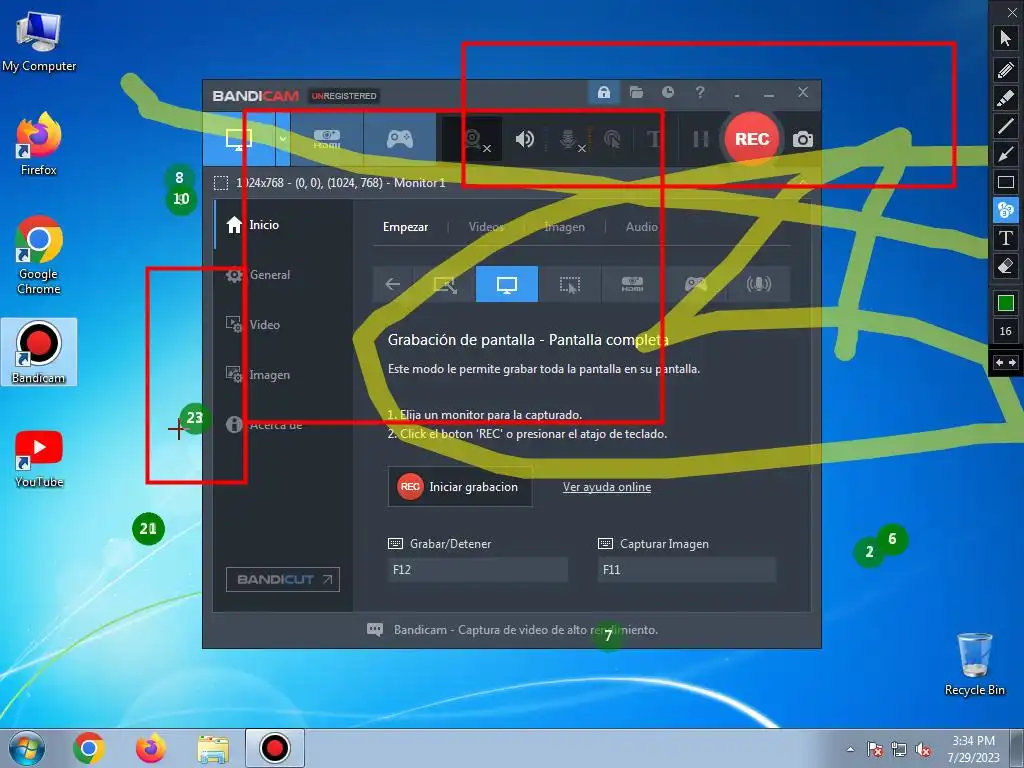The width and height of the screenshot is (1024, 768).
Task: Open the help question mark icon
Action: click(700, 92)
